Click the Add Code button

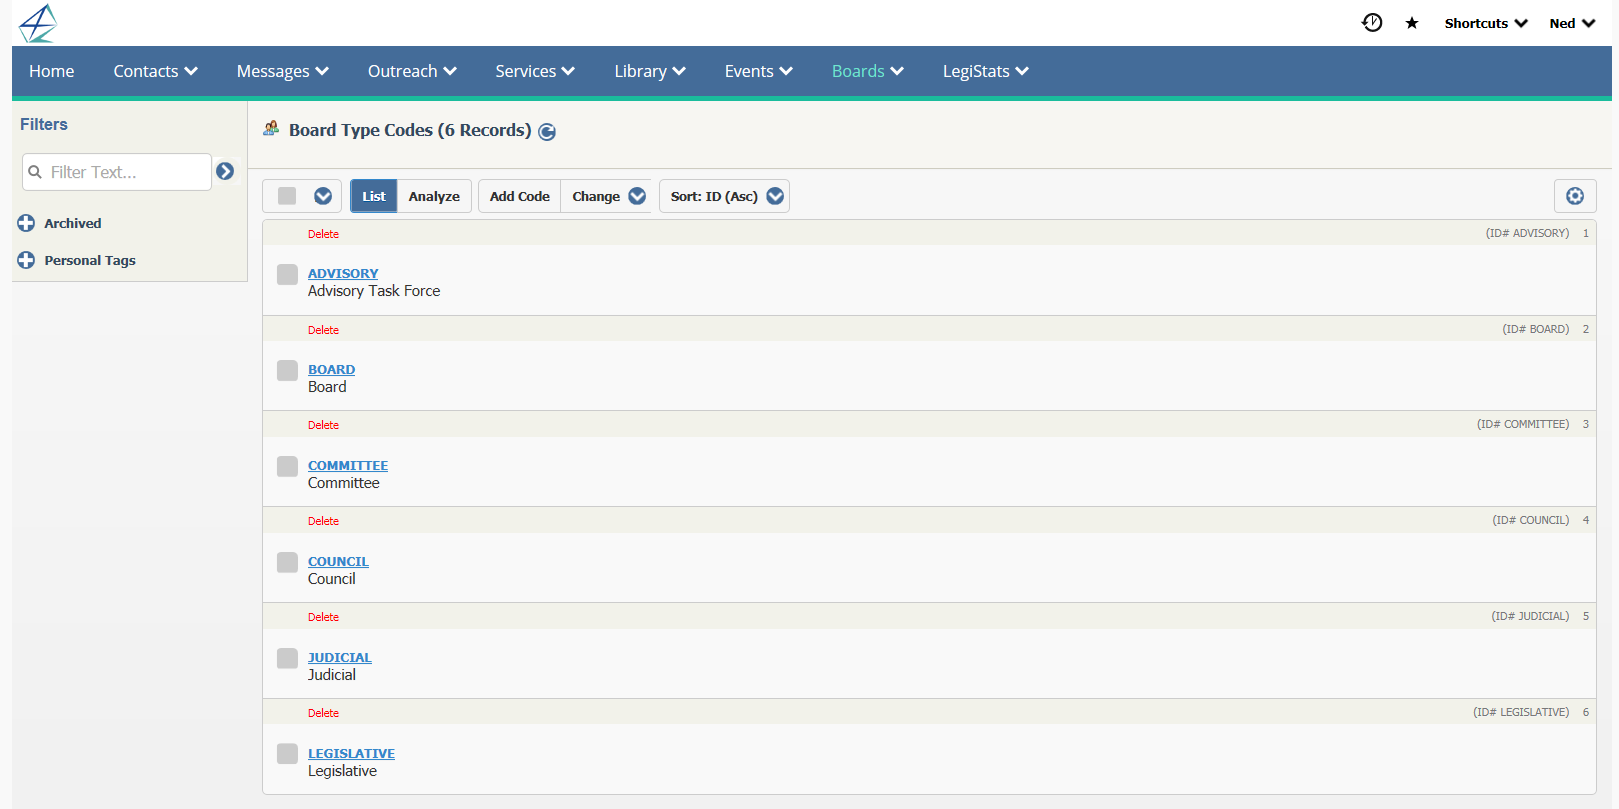coord(520,196)
